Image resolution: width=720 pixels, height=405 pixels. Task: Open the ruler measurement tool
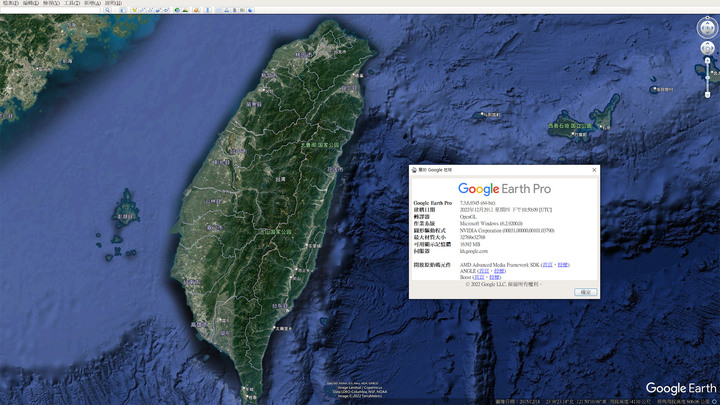208,10
